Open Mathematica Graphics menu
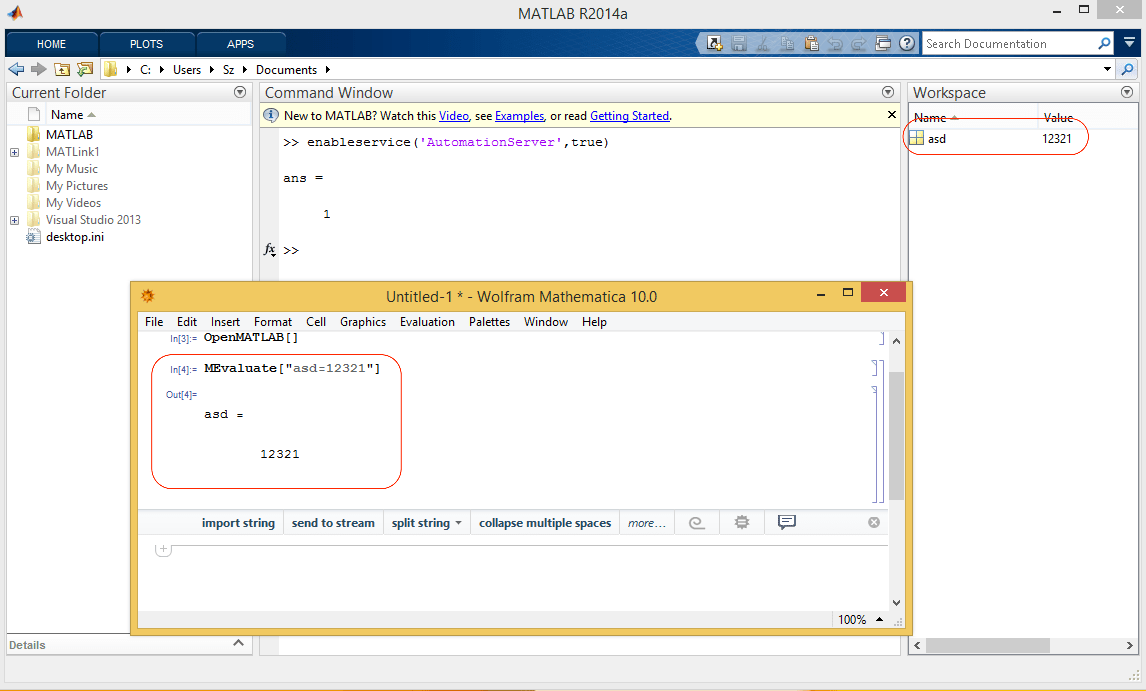The width and height of the screenshot is (1146, 691). [x=363, y=322]
